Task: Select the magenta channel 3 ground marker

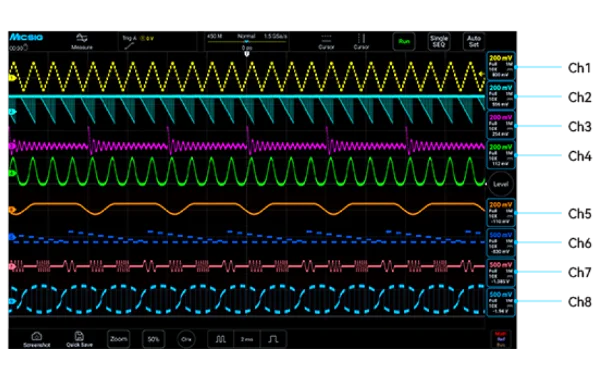Action: [12, 146]
